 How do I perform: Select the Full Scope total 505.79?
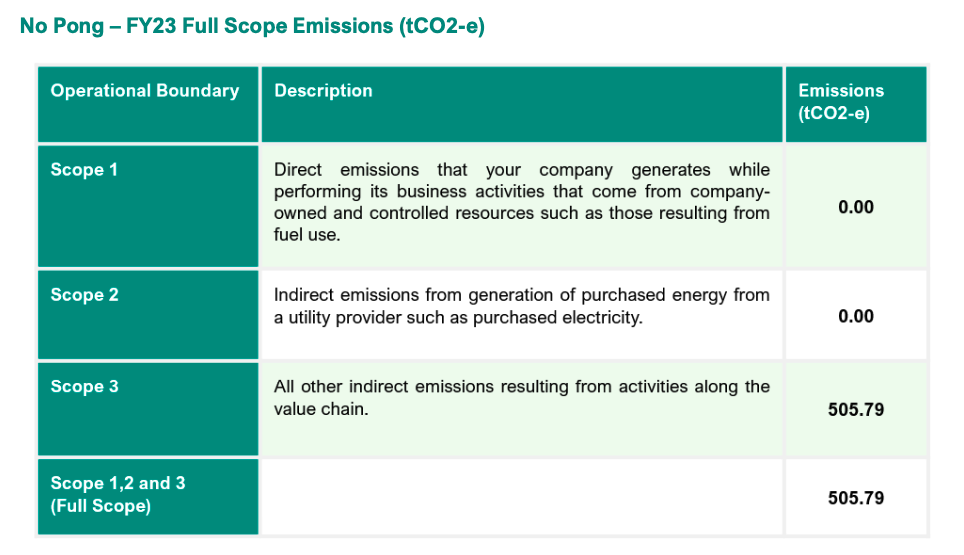[x=856, y=498]
